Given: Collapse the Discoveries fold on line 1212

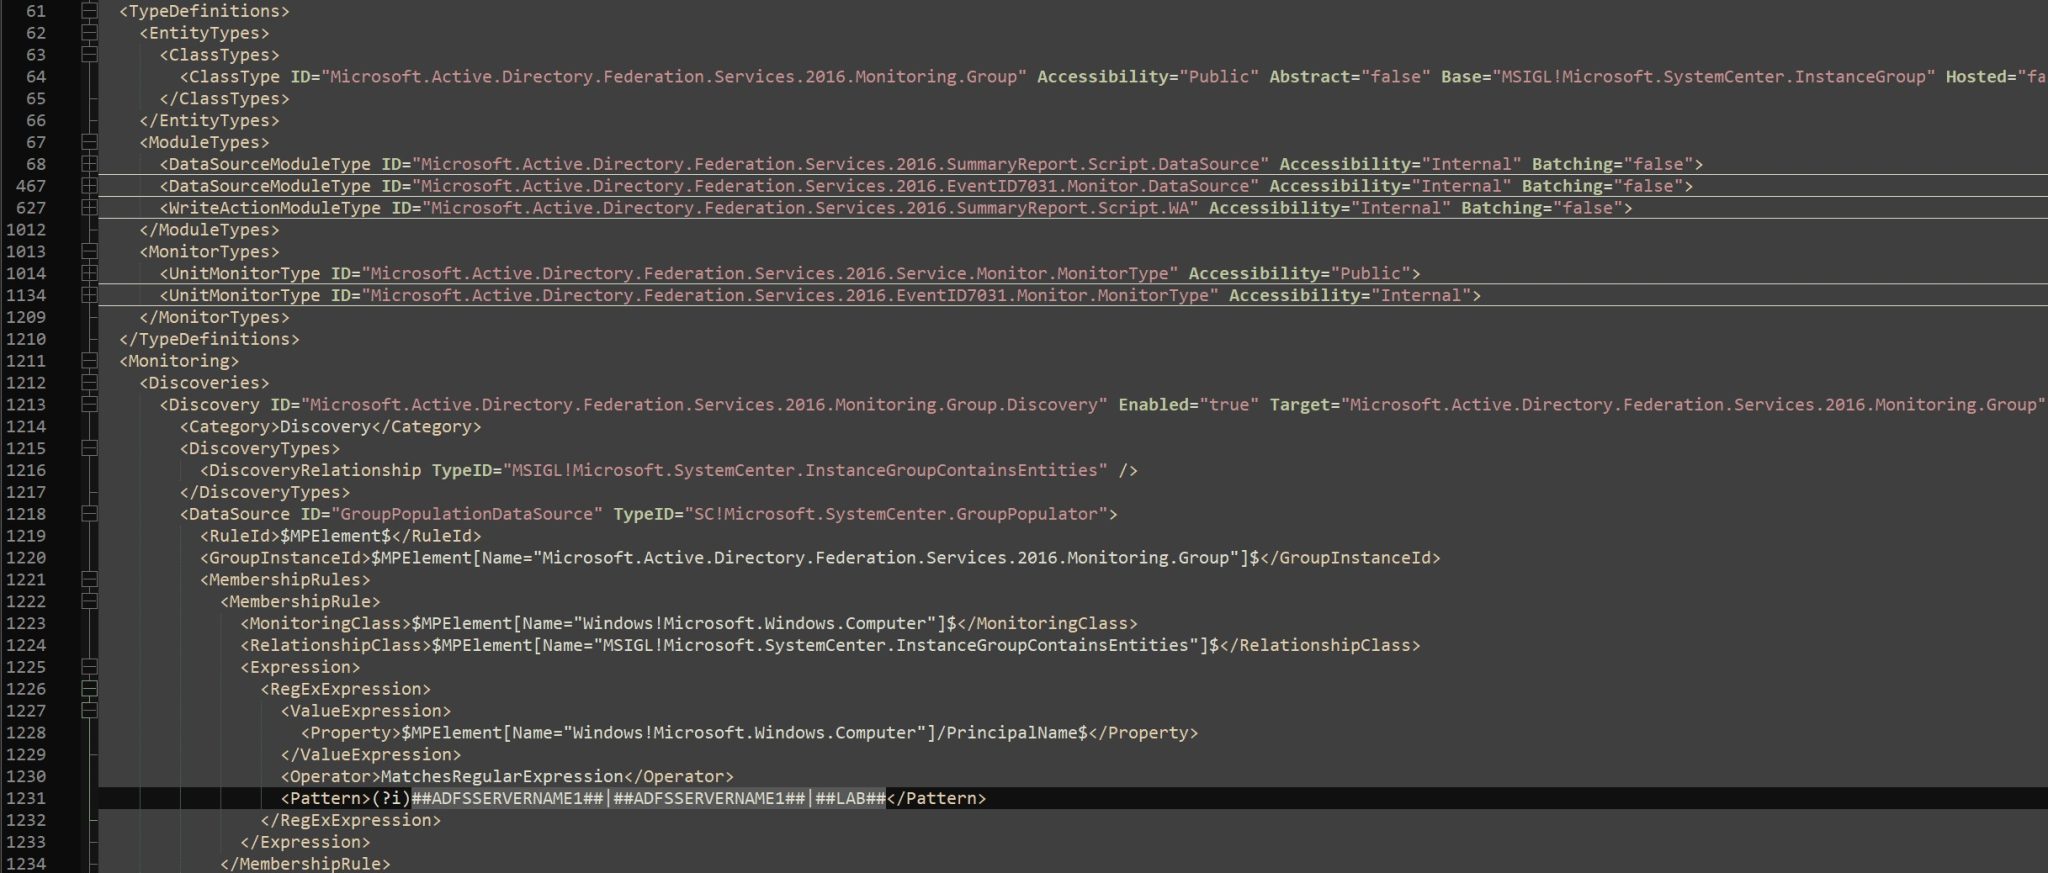Looking at the screenshot, I should (x=89, y=383).
